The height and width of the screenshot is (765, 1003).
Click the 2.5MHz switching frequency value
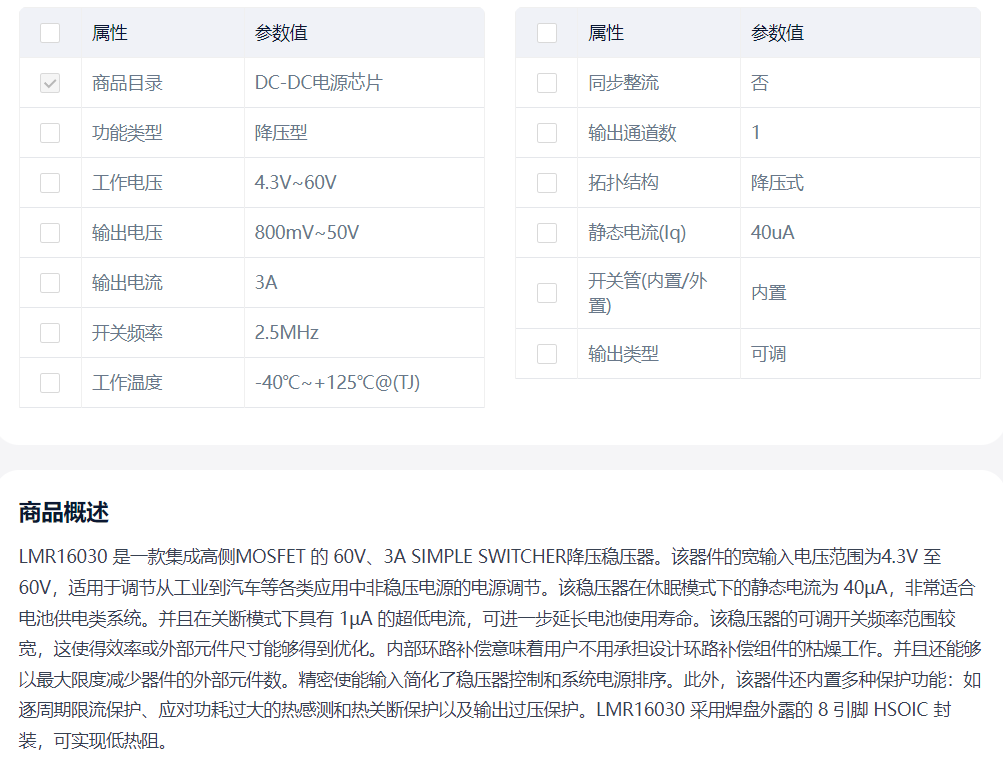pyautogui.click(x=287, y=333)
